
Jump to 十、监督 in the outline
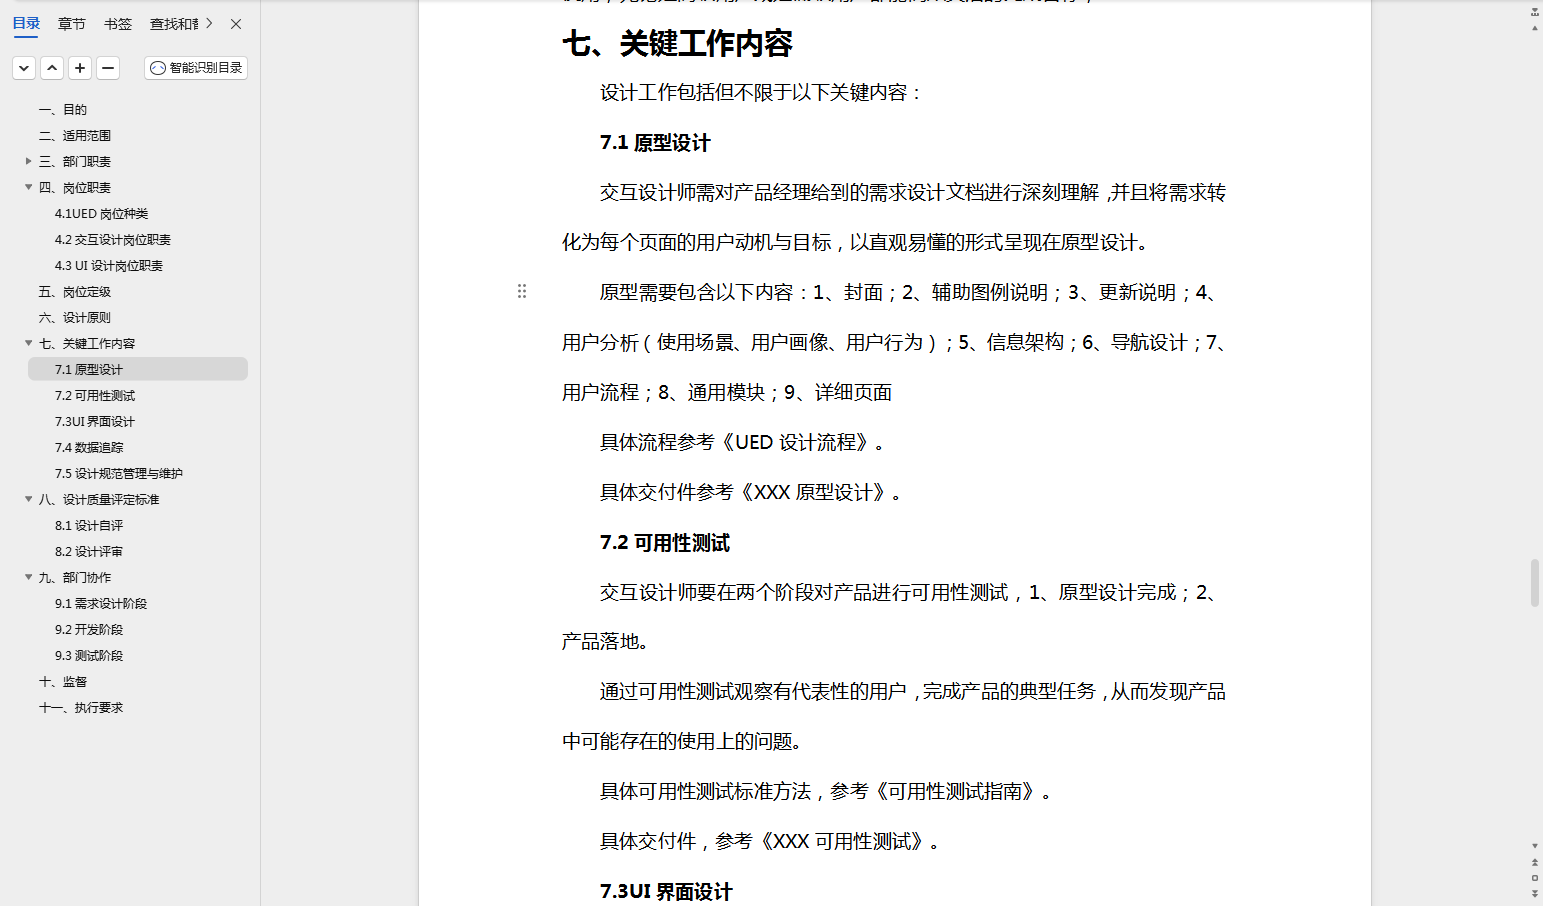pyautogui.click(x=63, y=682)
